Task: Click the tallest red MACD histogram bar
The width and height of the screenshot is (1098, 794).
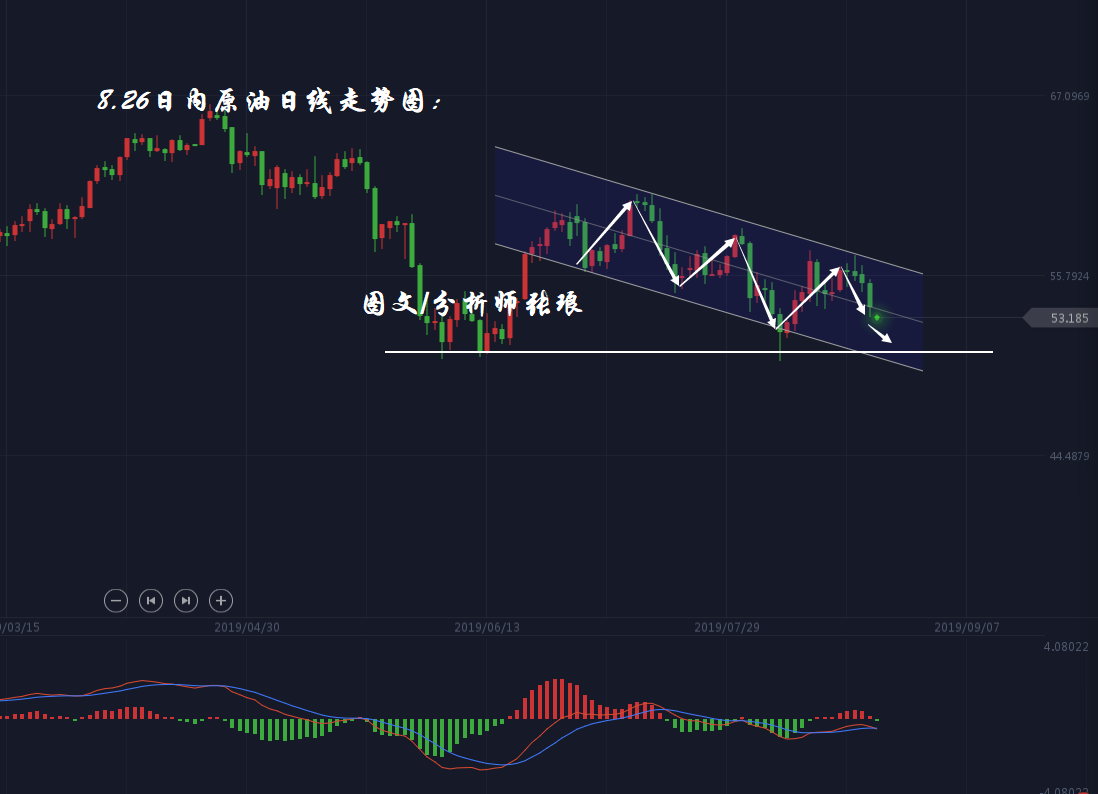Action: point(561,698)
